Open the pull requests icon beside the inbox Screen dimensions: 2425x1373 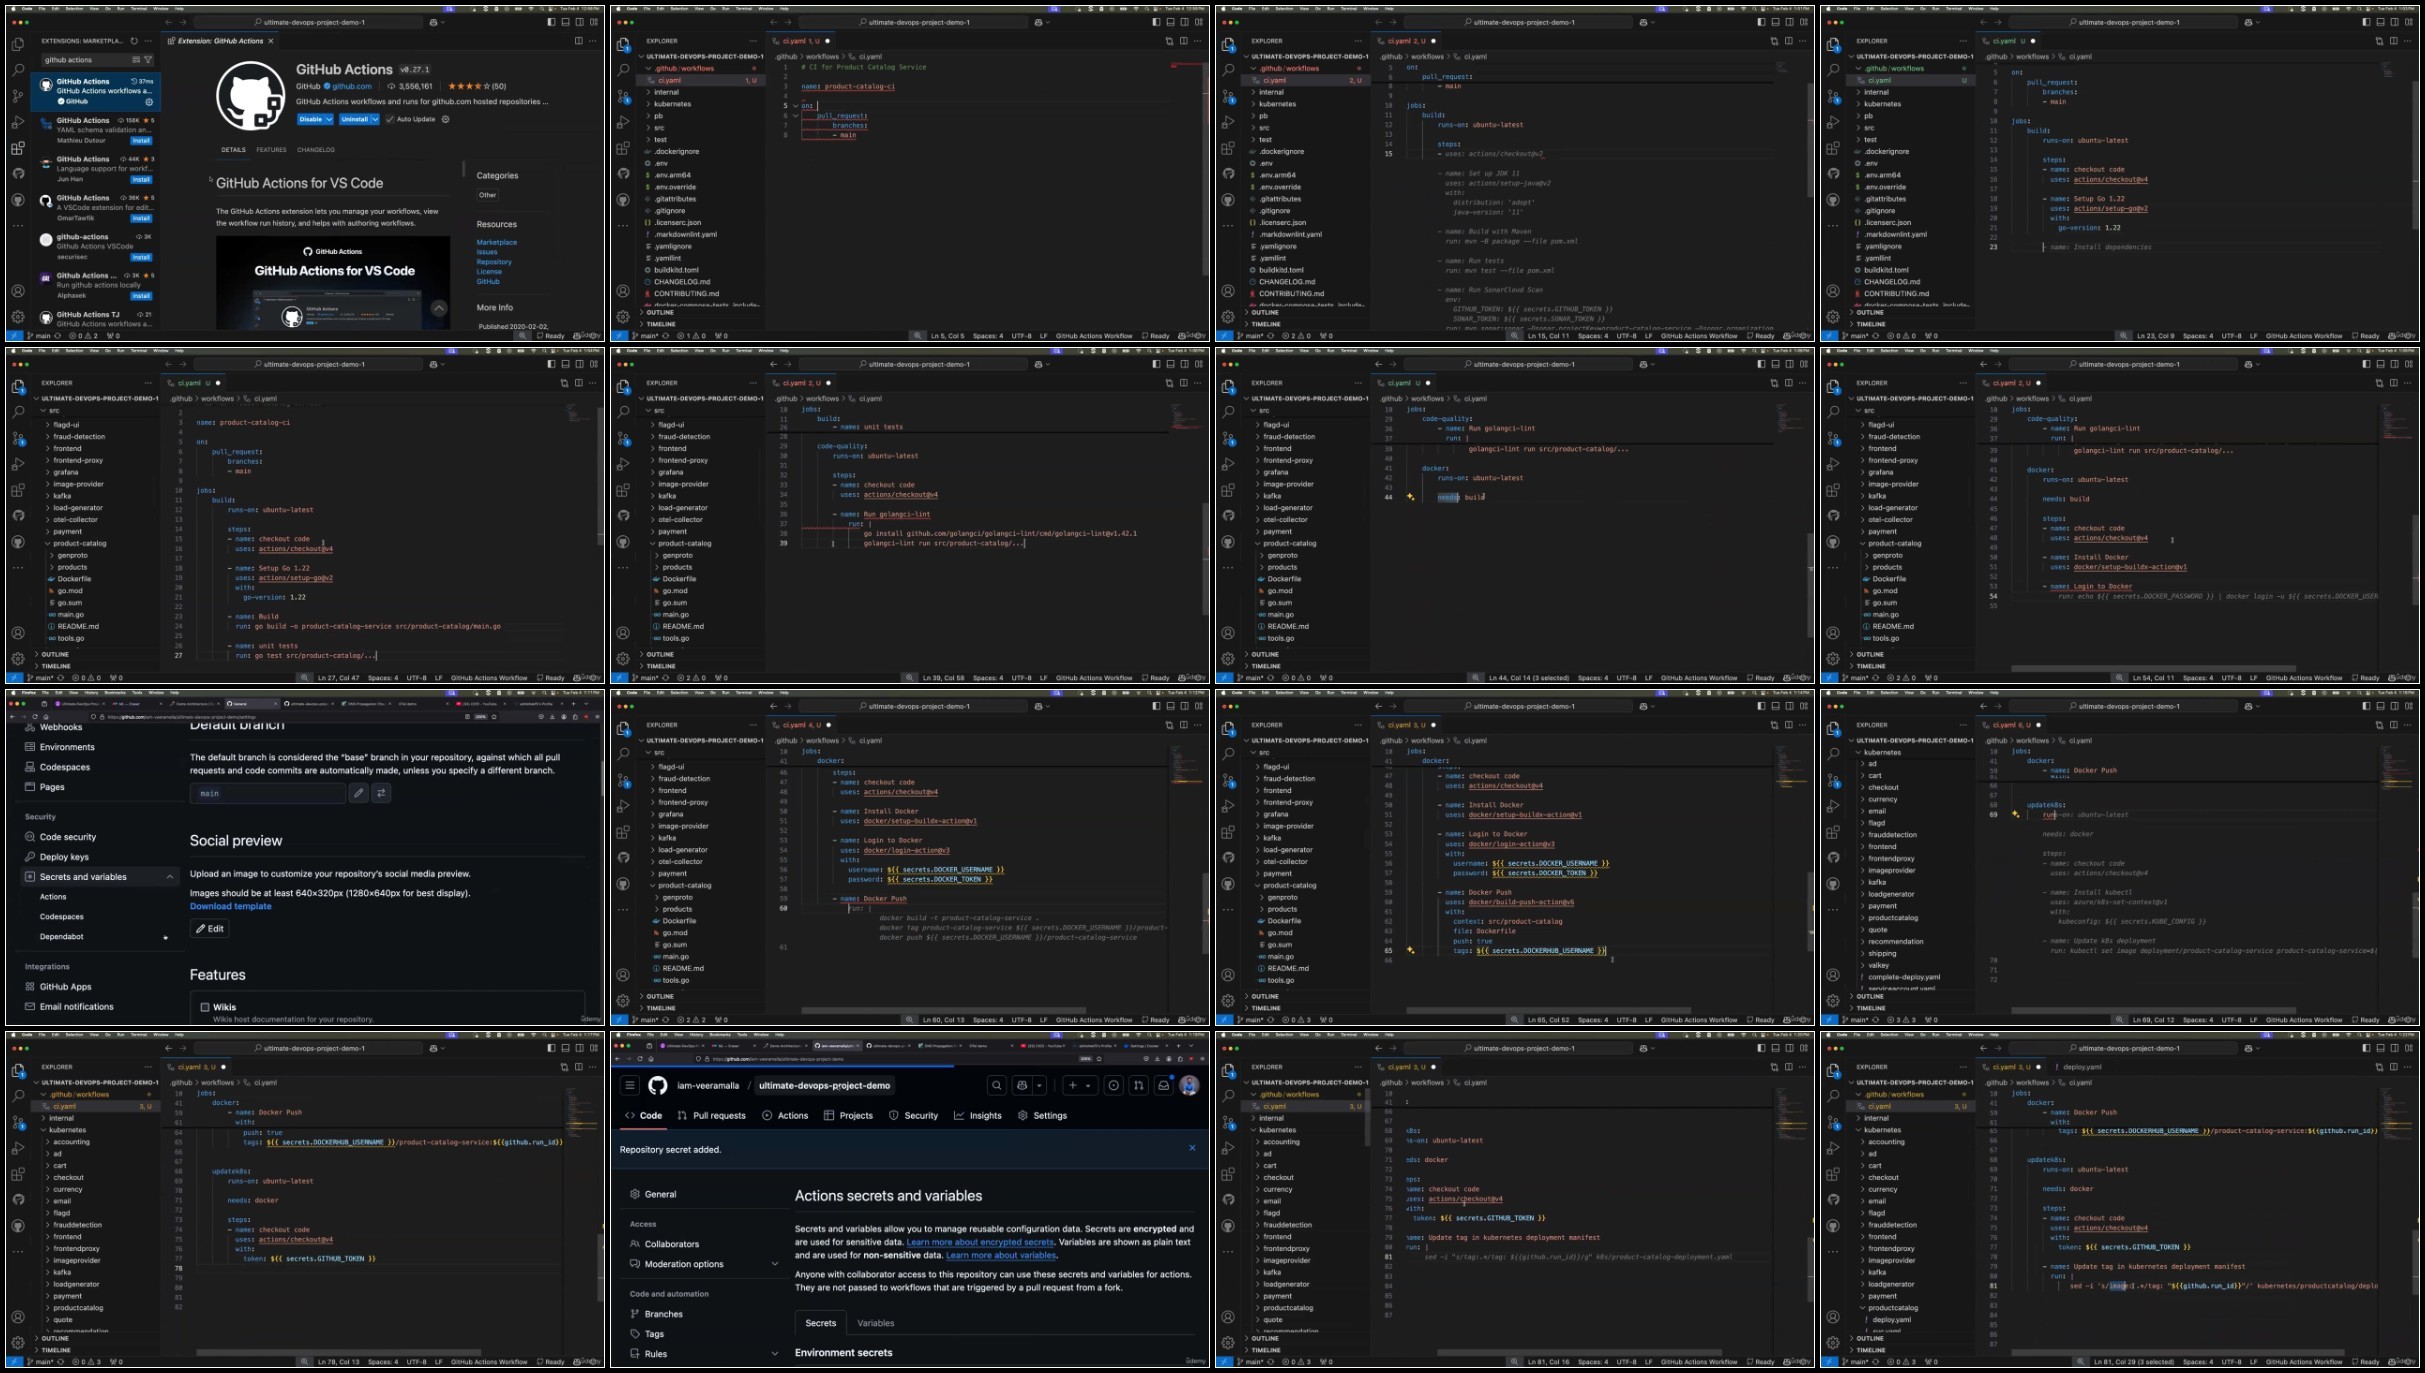[x=1139, y=1085]
